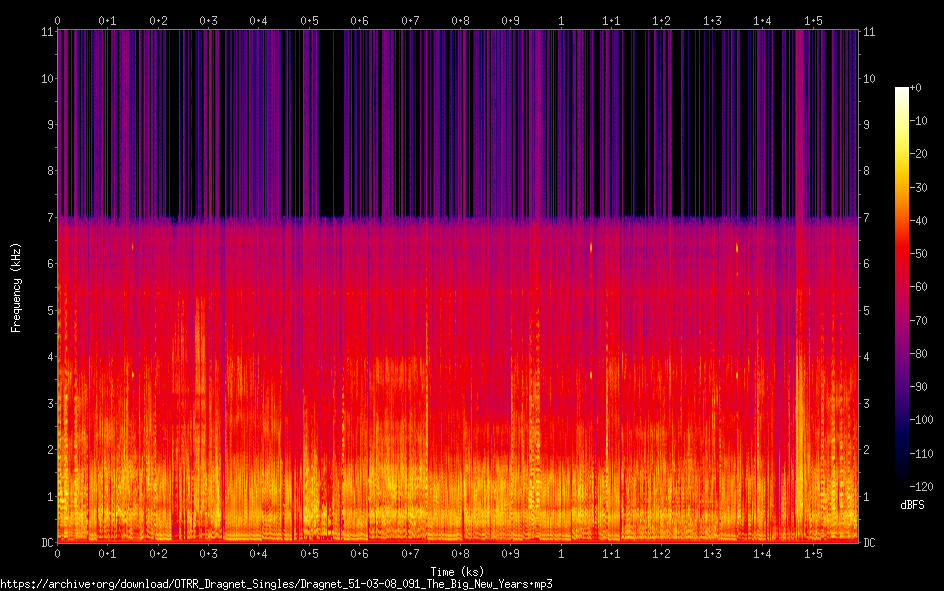Image resolution: width=944 pixels, height=591 pixels.
Task: Click the 'Time (ks)' axis label
Action: (456, 571)
